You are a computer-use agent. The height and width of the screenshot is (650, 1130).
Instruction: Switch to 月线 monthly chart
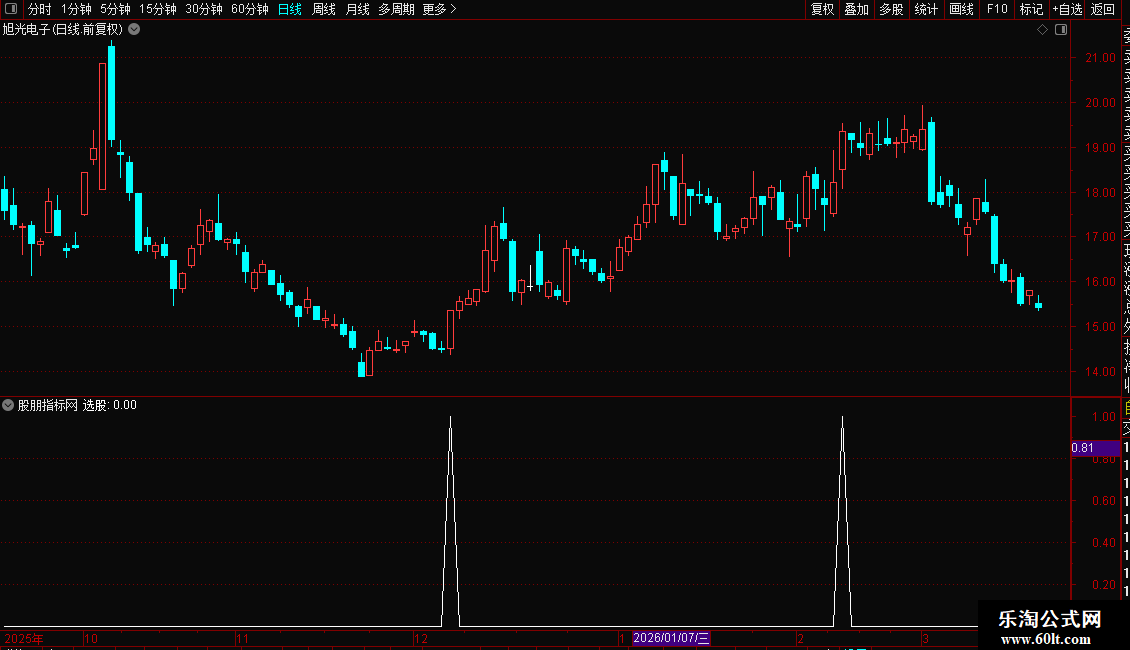(x=357, y=9)
